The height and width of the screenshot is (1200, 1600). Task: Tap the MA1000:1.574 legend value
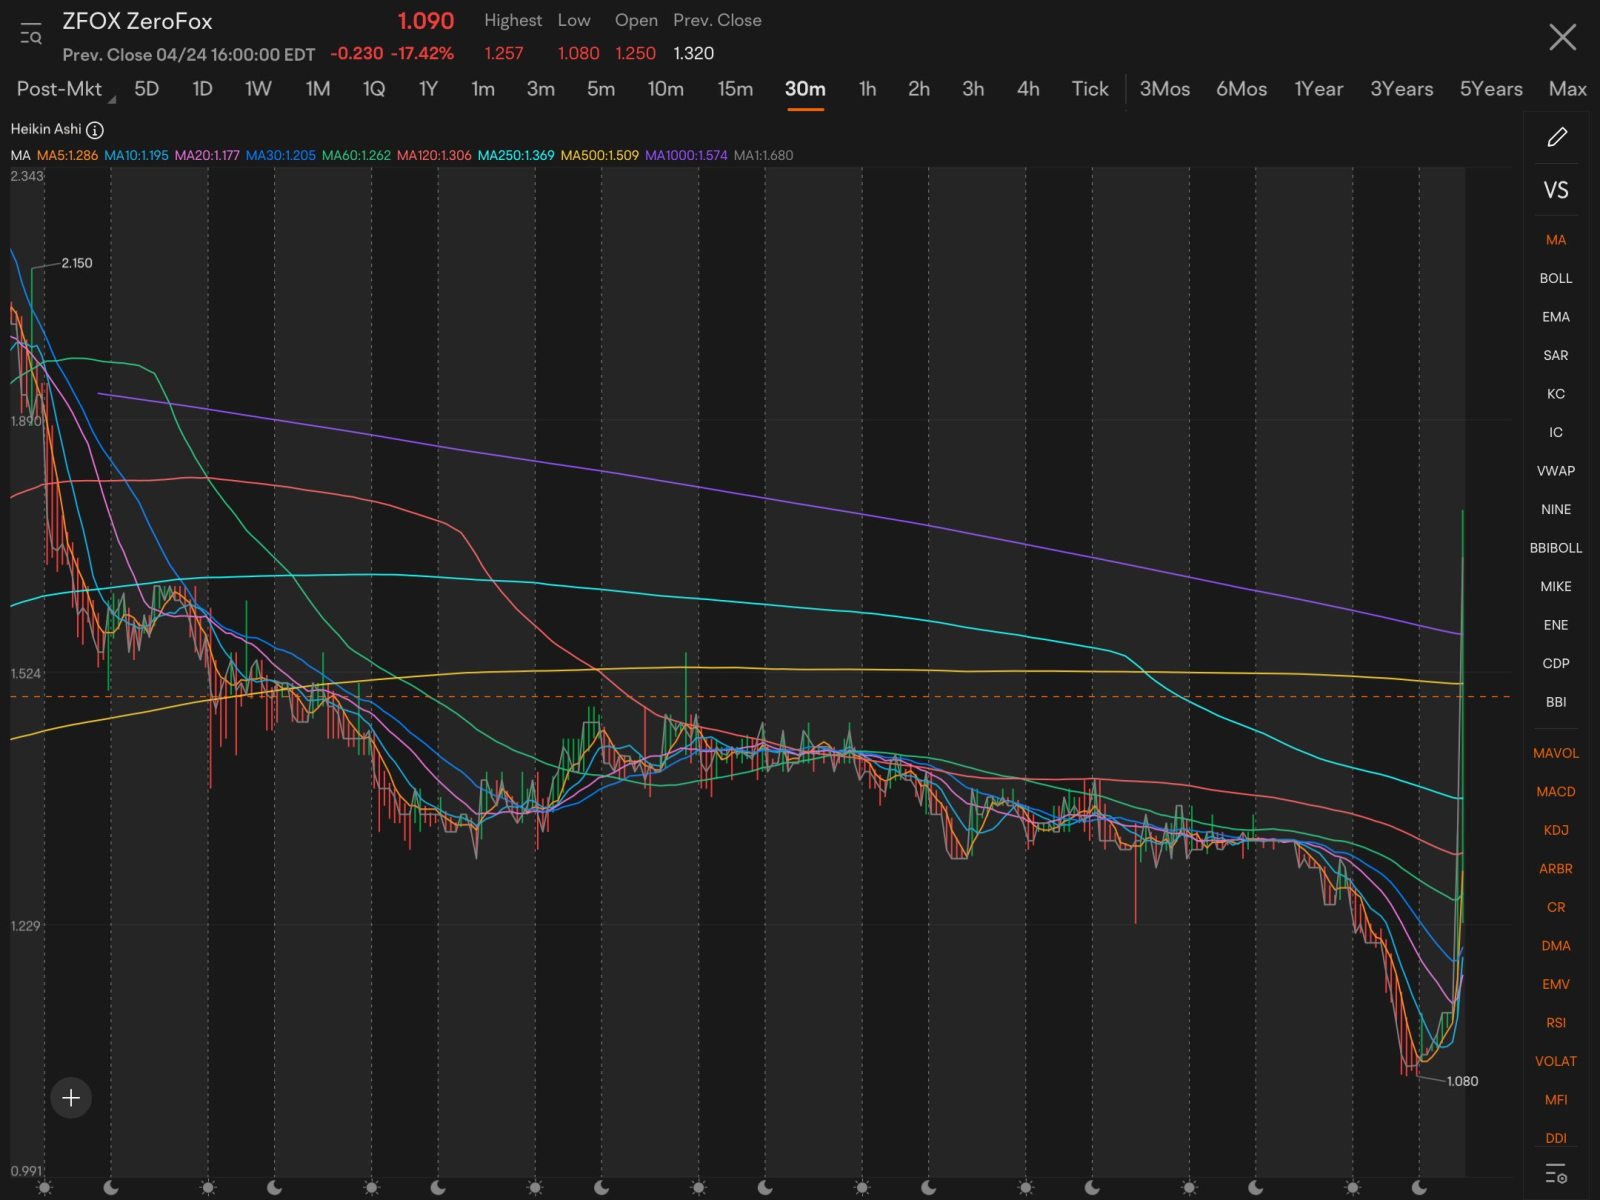pos(686,155)
